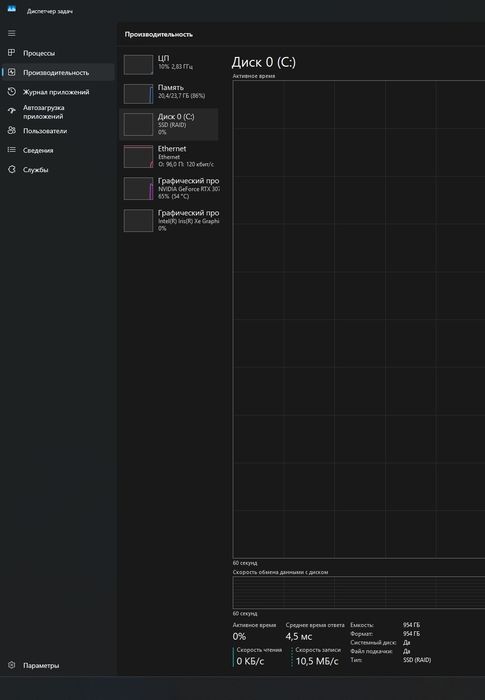
Task: Switch to the Производительность page
Action: 57,72
